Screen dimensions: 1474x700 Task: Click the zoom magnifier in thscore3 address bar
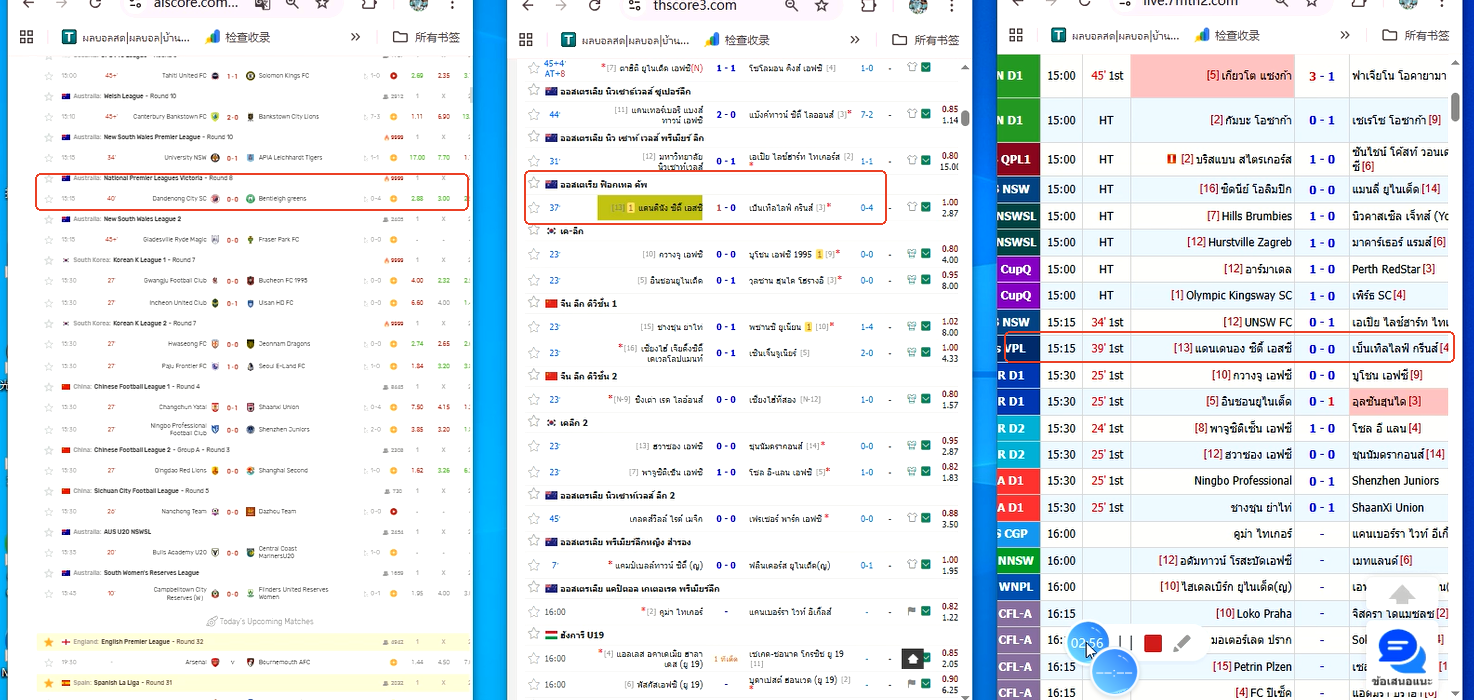point(791,6)
